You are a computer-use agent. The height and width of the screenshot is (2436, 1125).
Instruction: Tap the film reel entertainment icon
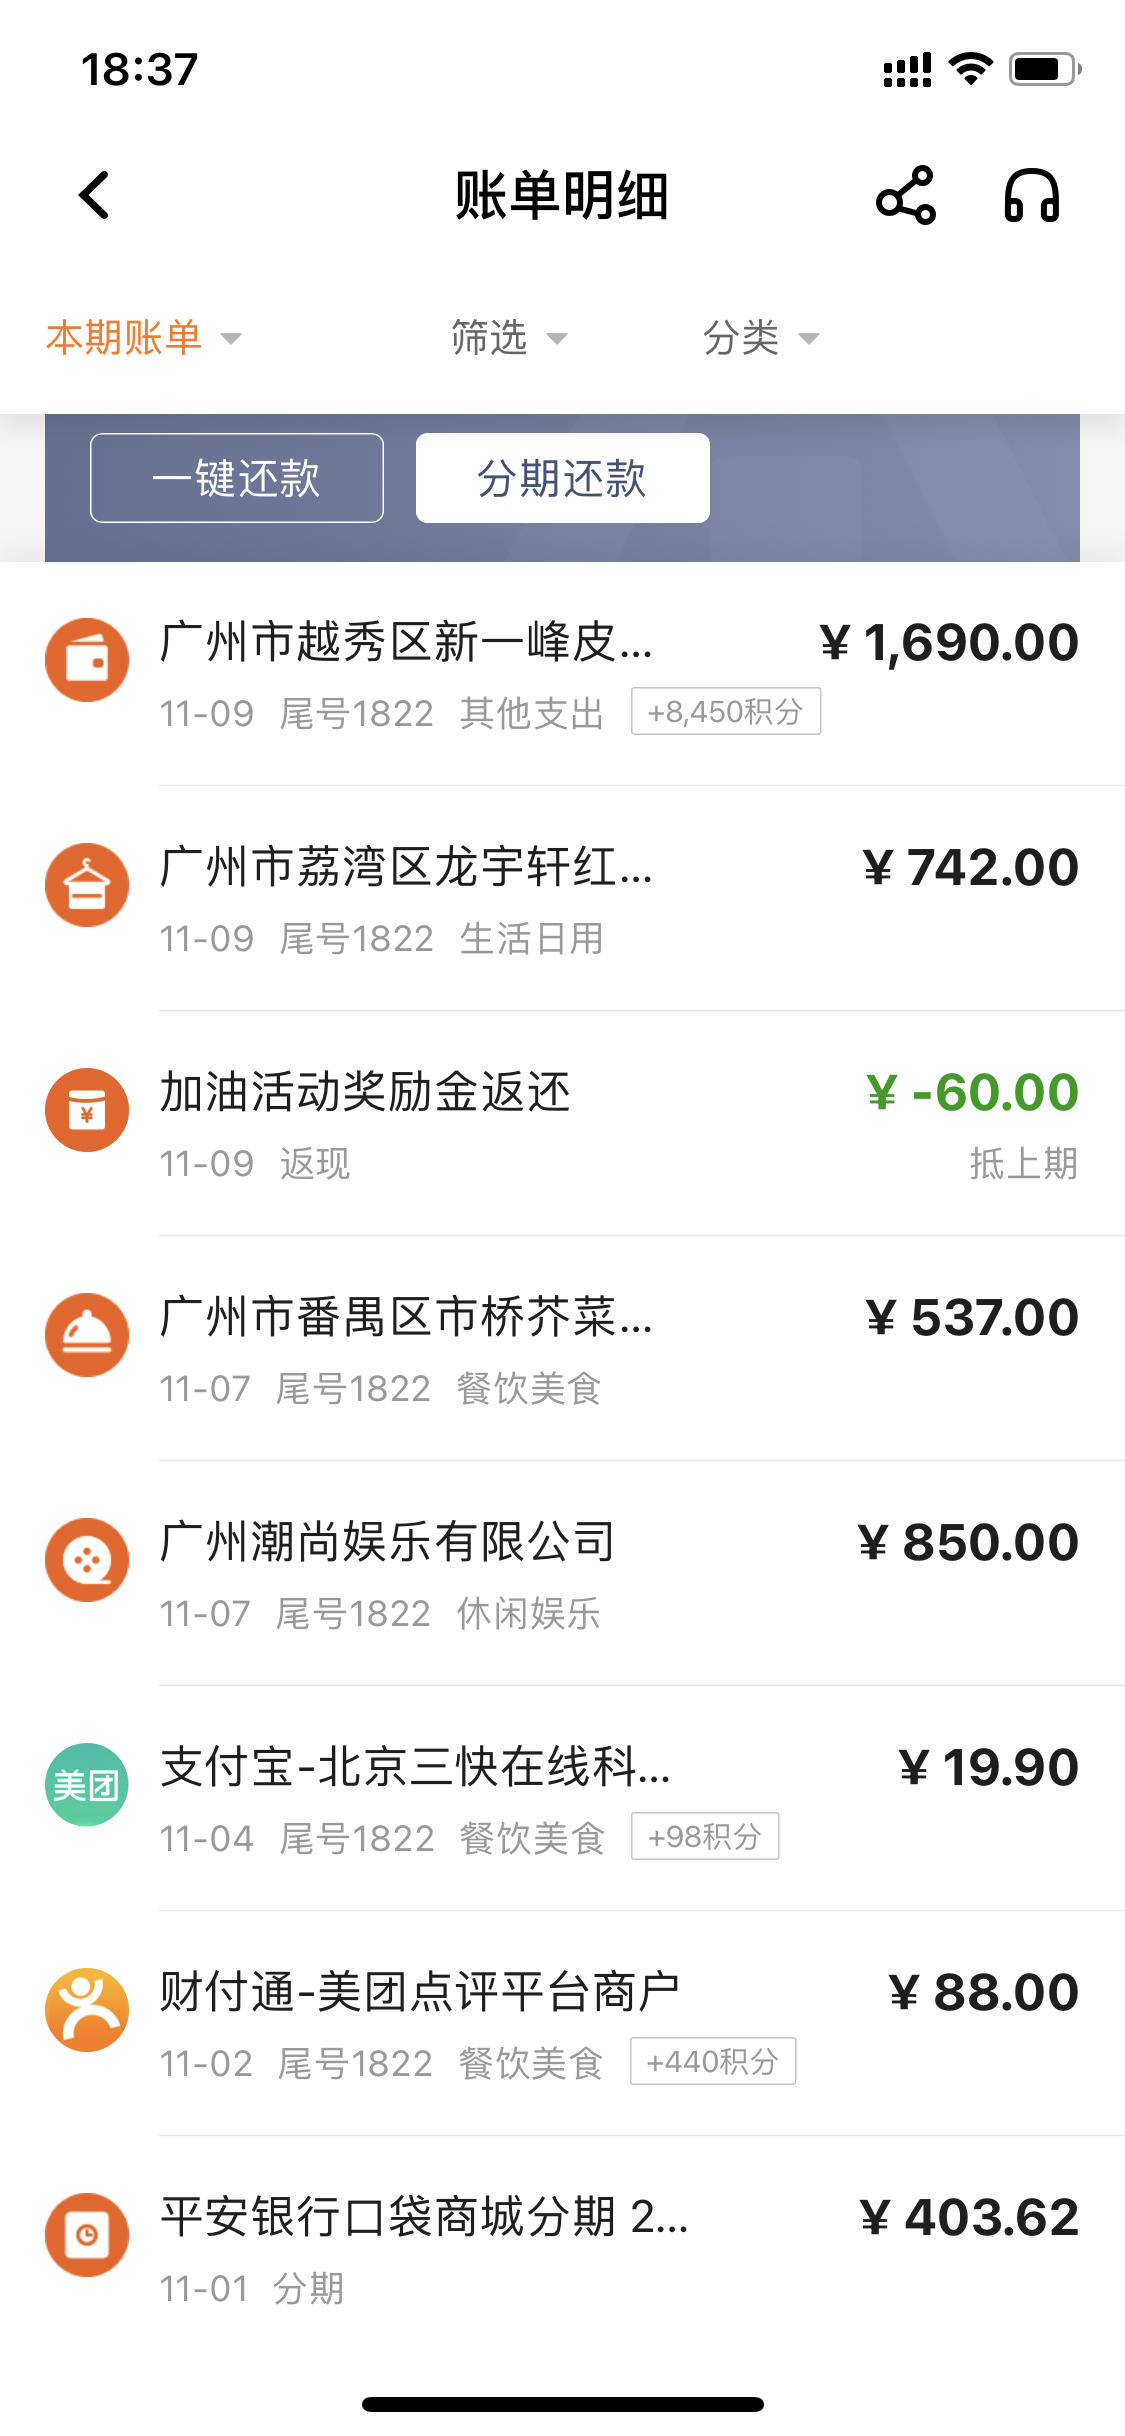87,1560
